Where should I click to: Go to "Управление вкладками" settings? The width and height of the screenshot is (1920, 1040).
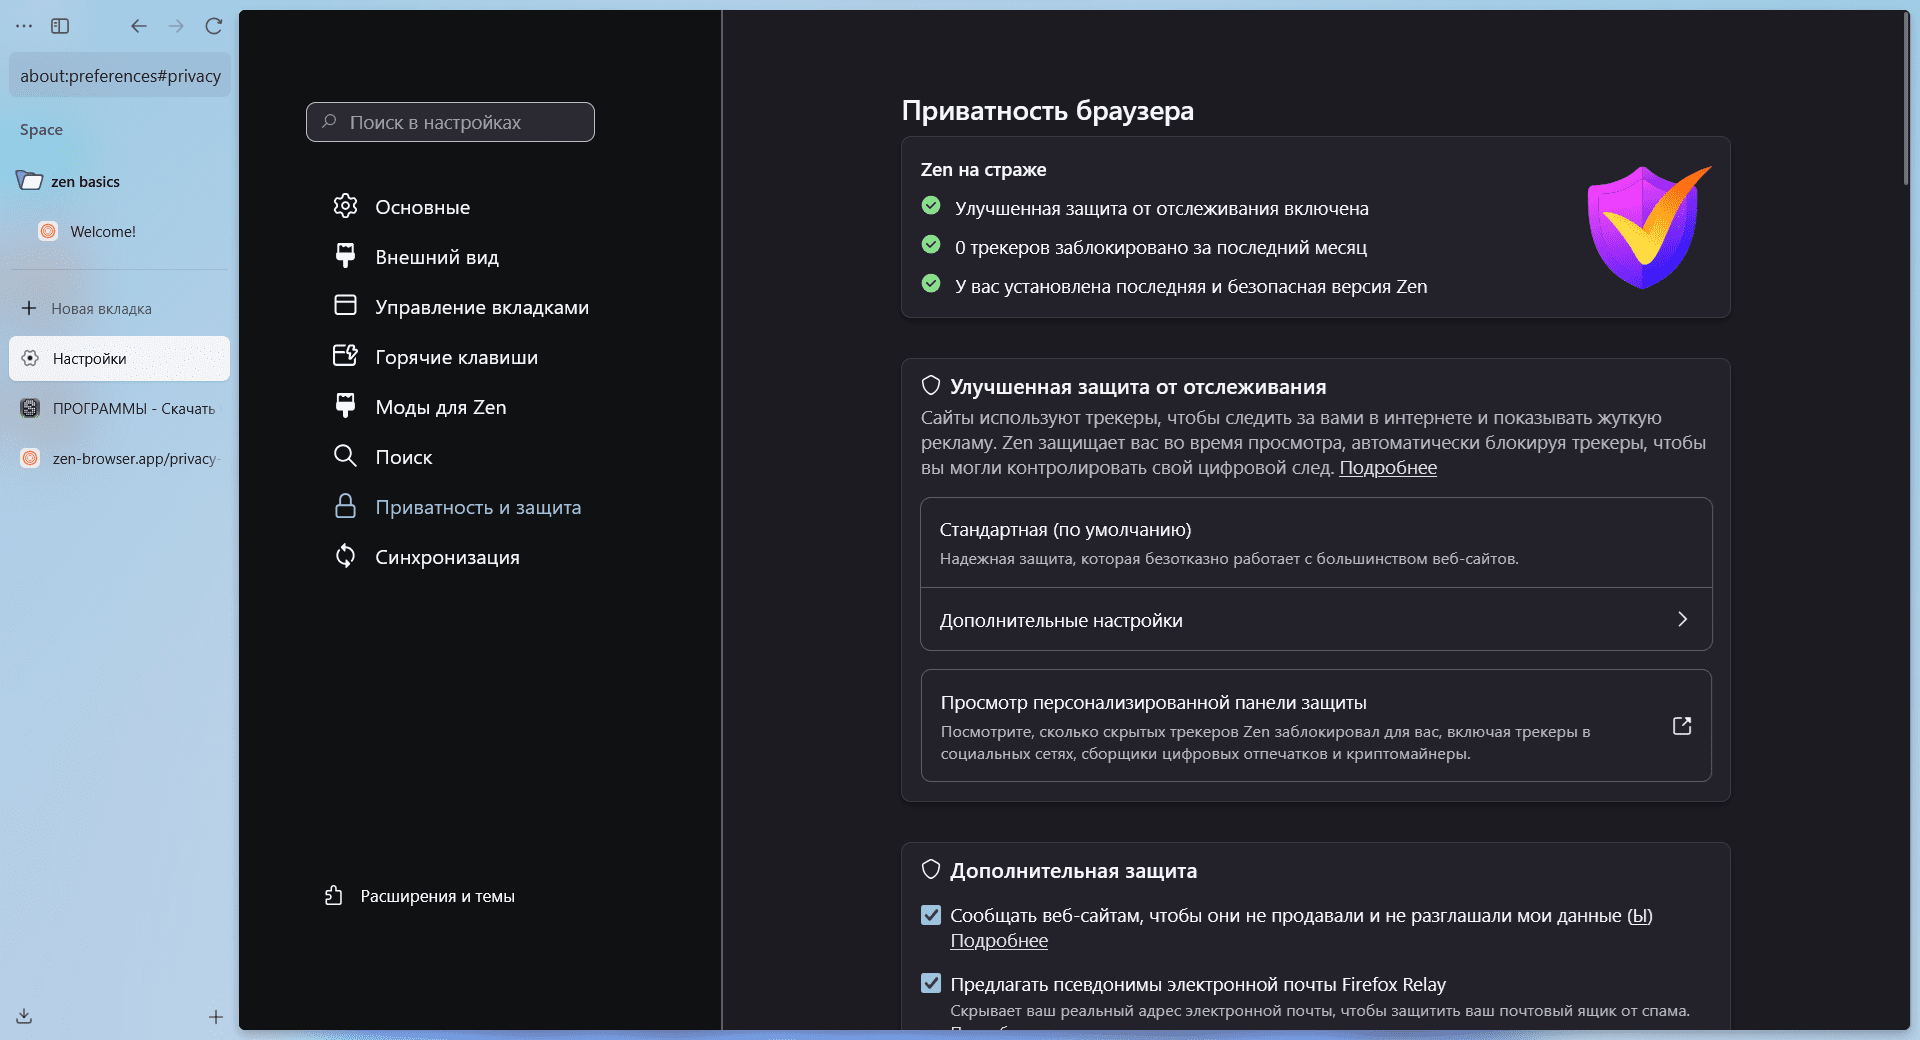tap(481, 307)
